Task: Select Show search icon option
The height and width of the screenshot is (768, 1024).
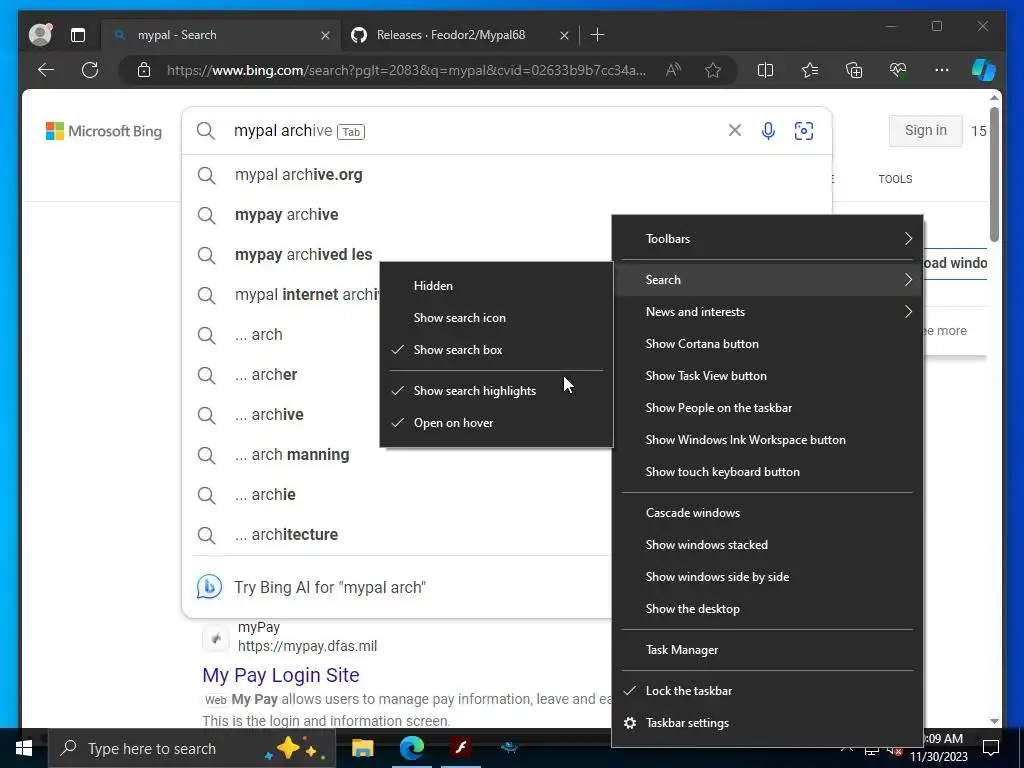Action: click(x=496, y=317)
